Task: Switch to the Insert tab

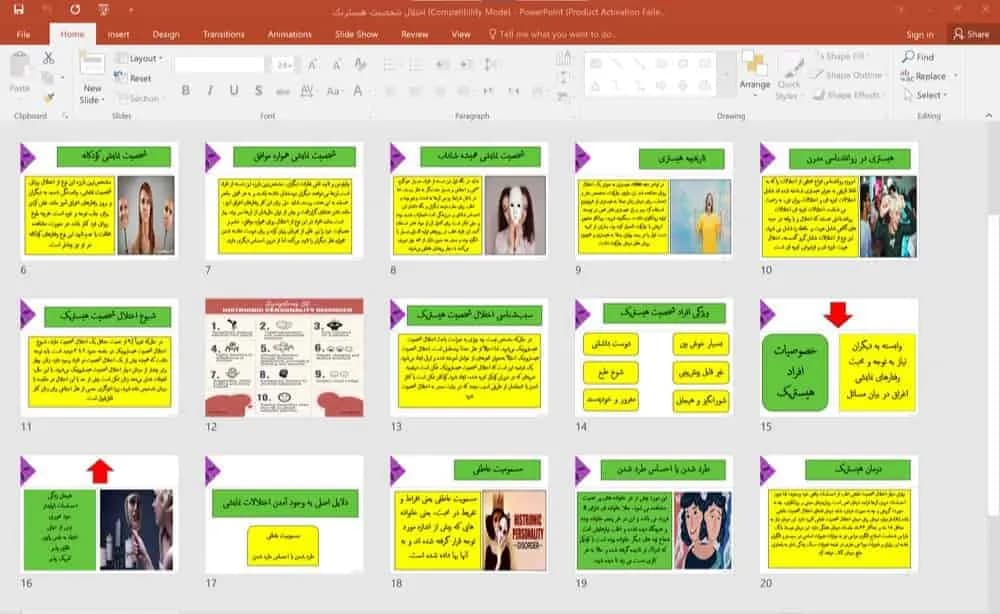Action: point(118,34)
